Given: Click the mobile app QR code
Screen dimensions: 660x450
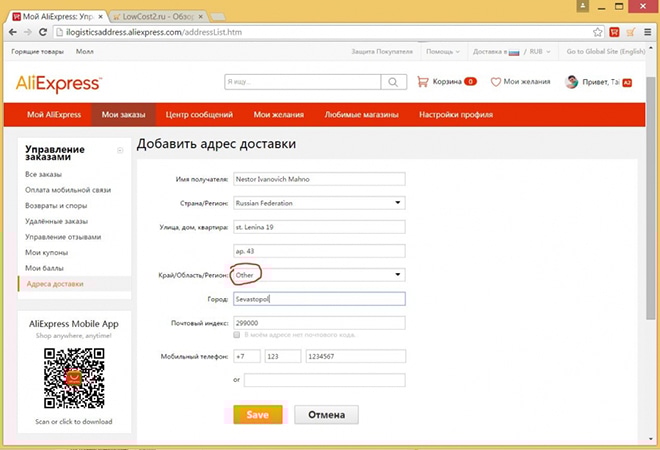Looking at the screenshot, I should coord(74,374).
